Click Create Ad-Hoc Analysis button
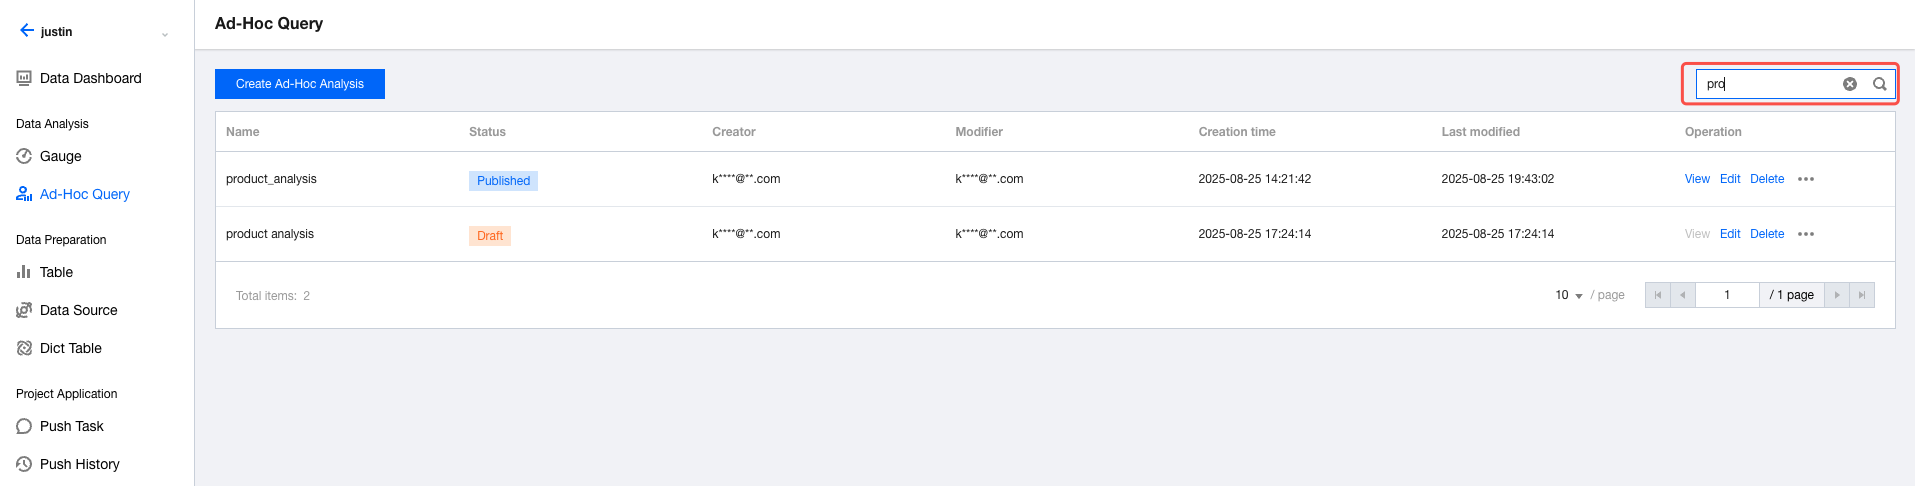This screenshot has width=1915, height=486. [x=300, y=84]
